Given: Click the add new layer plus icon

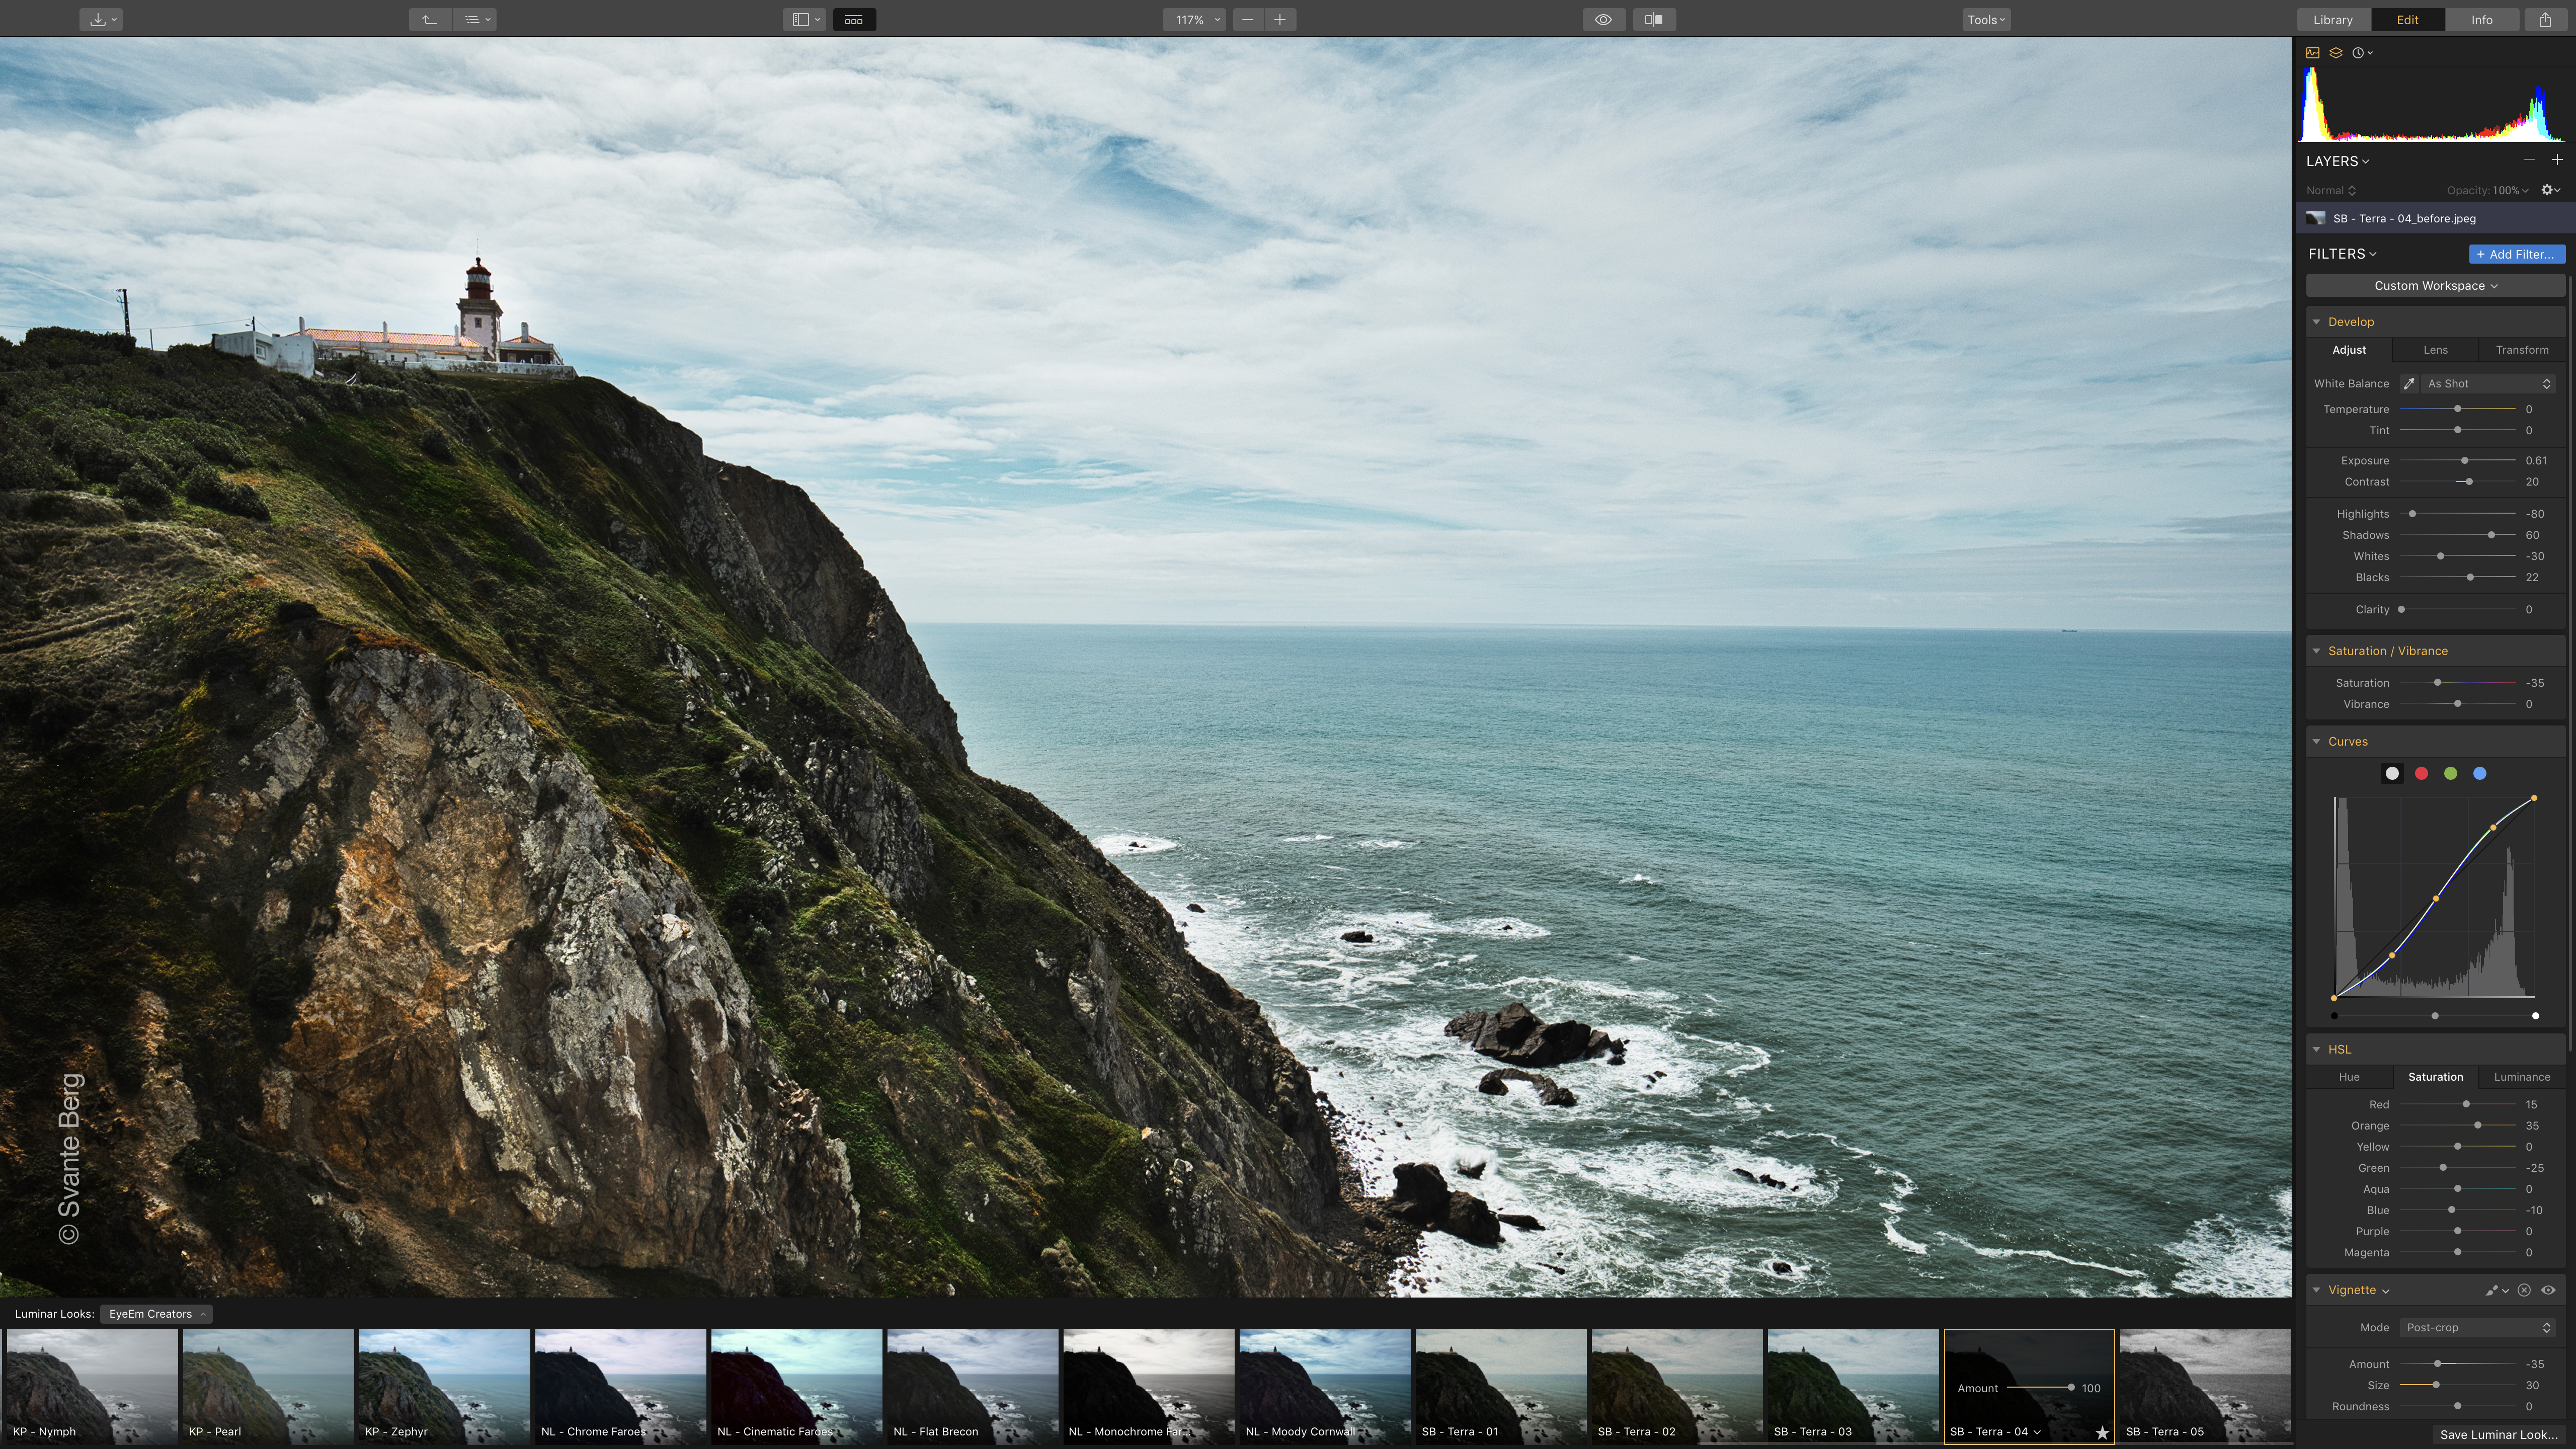Looking at the screenshot, I should click(x=2557, y=160).
